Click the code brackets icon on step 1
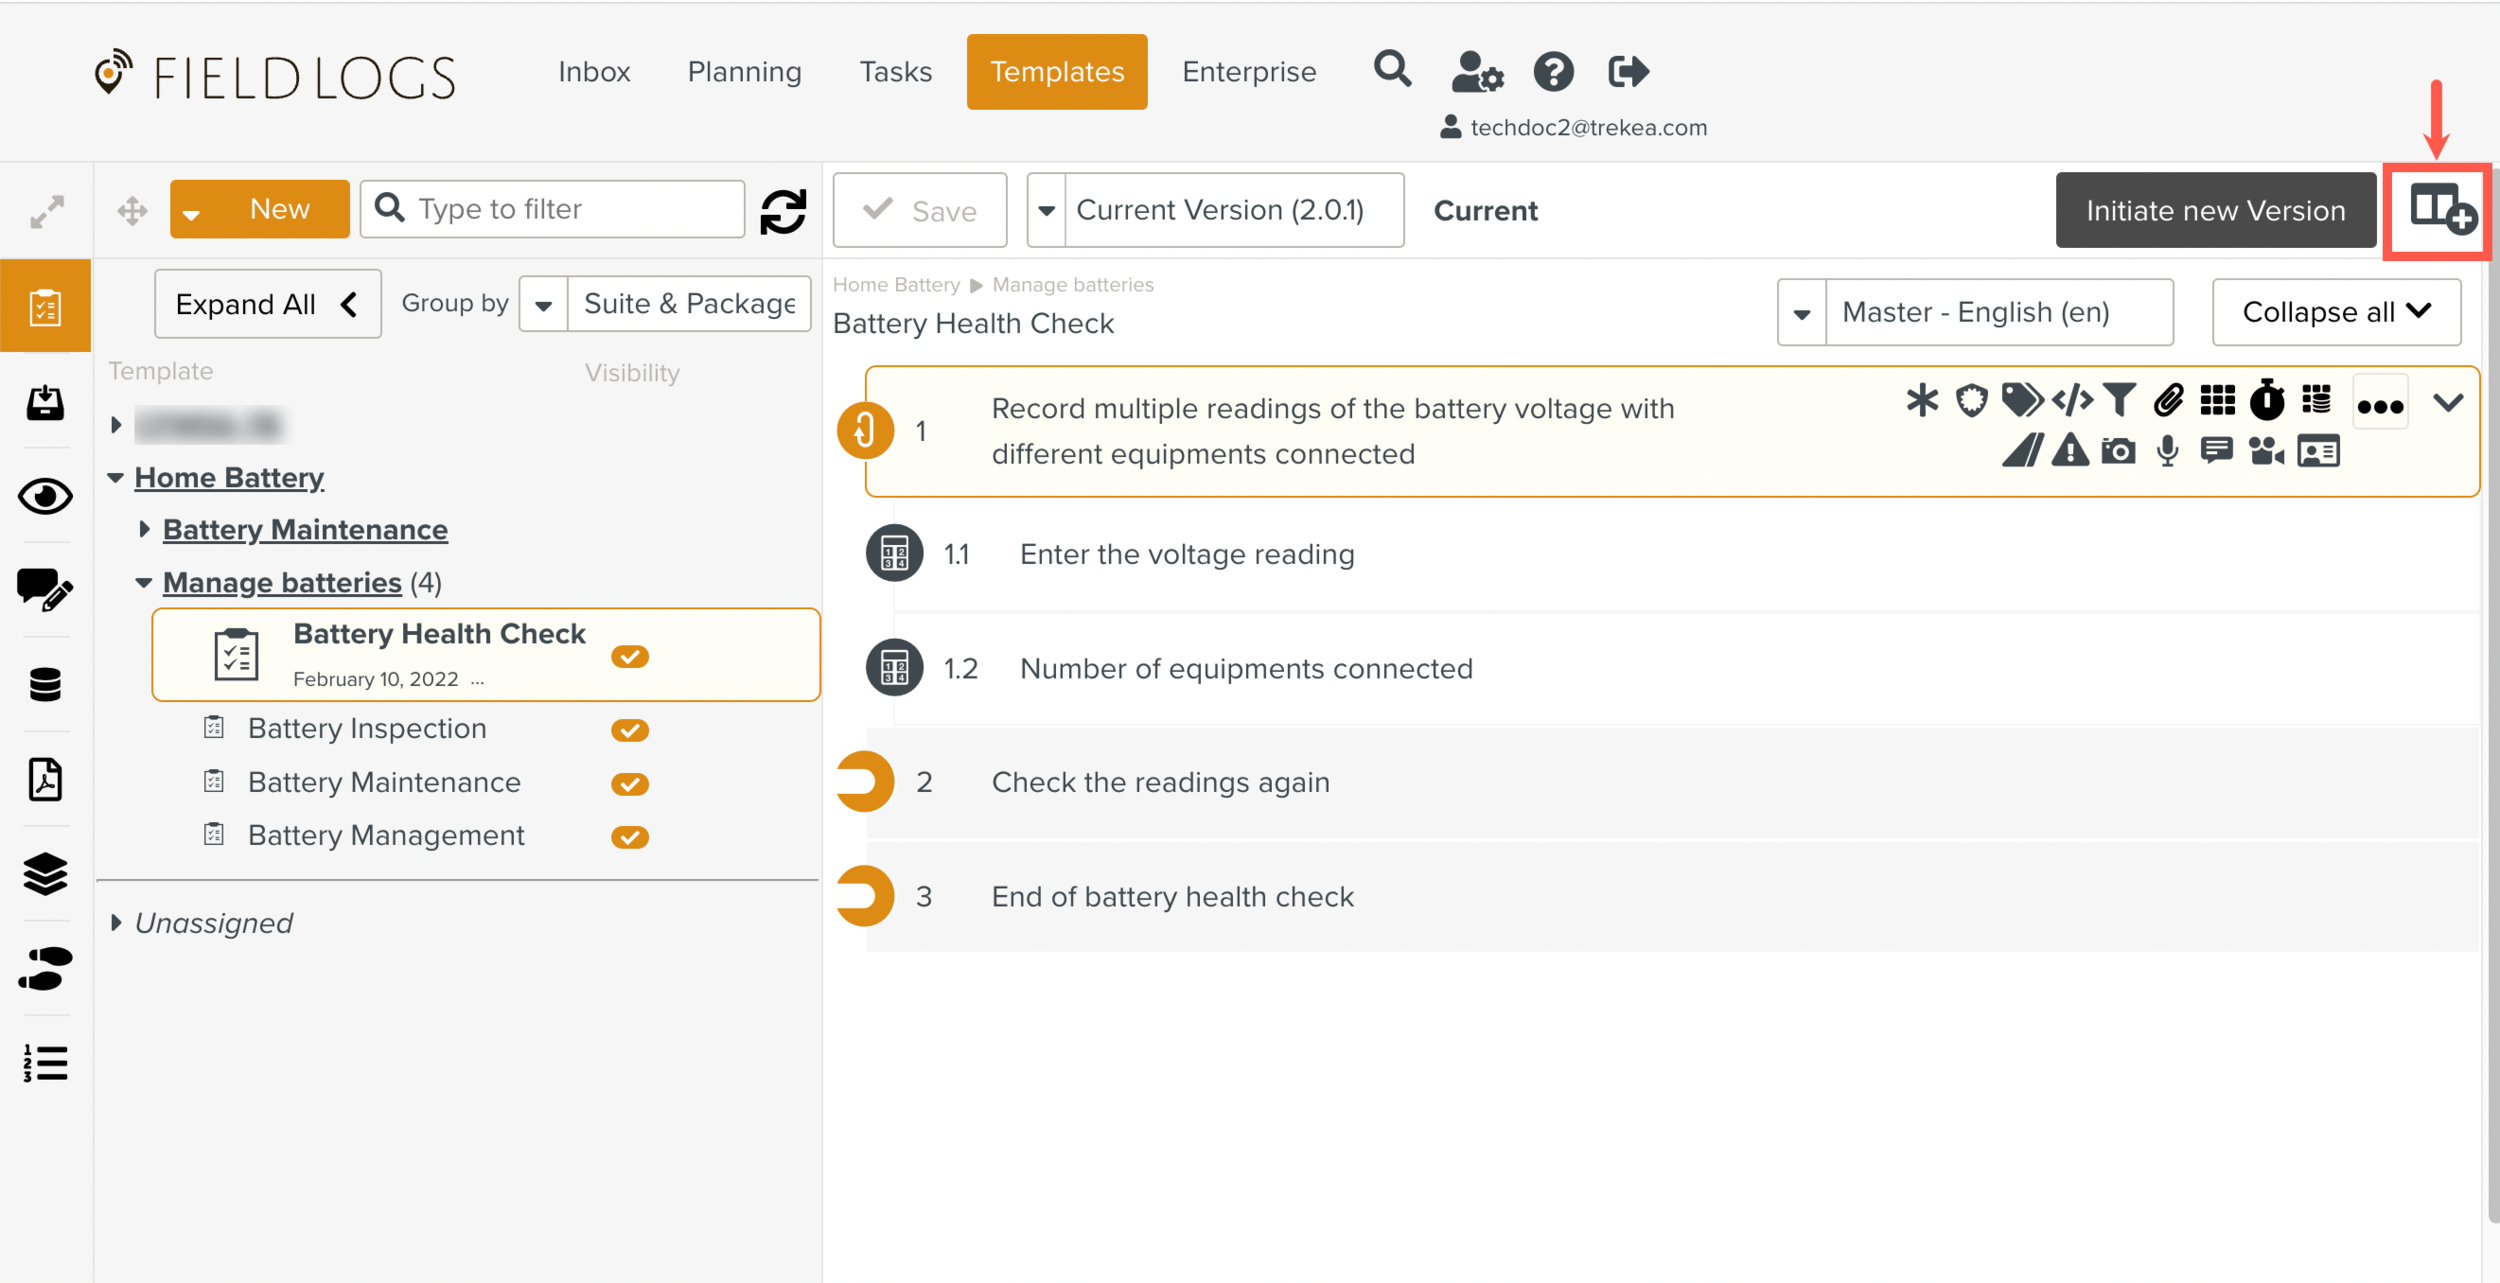The image size is (2500, 1283). (2072, 401)
